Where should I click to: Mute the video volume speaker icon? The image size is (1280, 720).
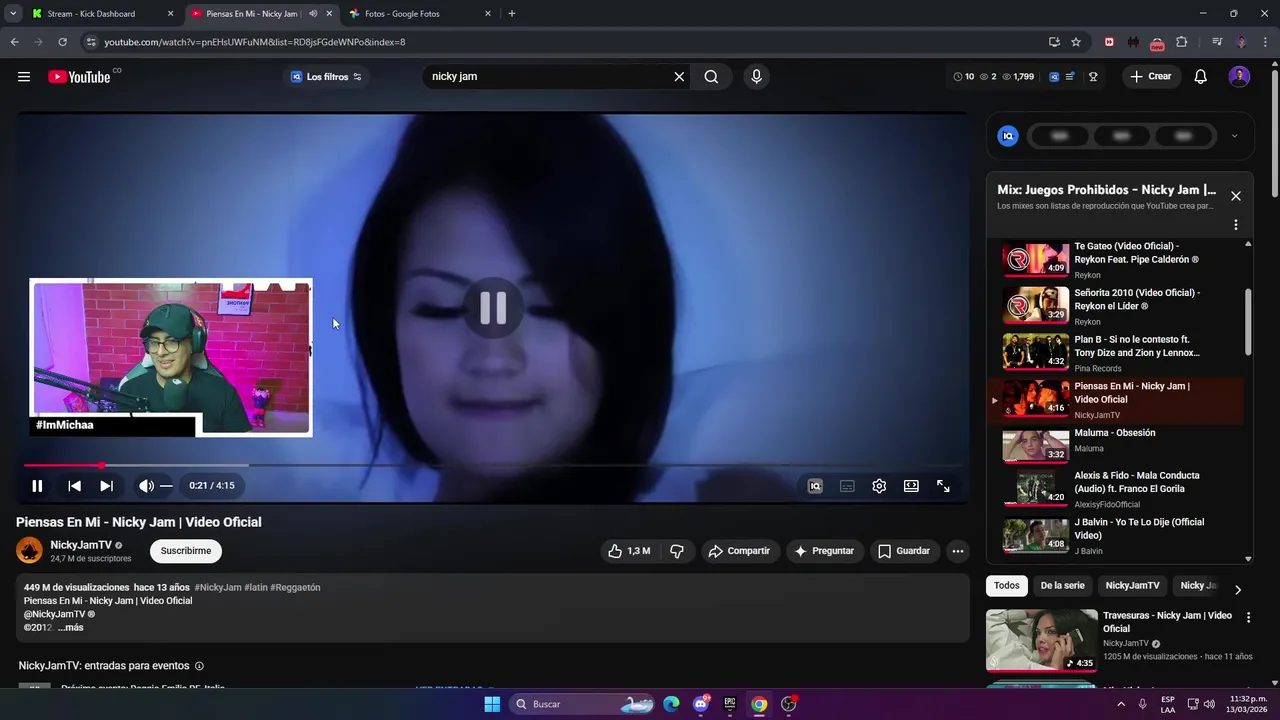point(146,486)
